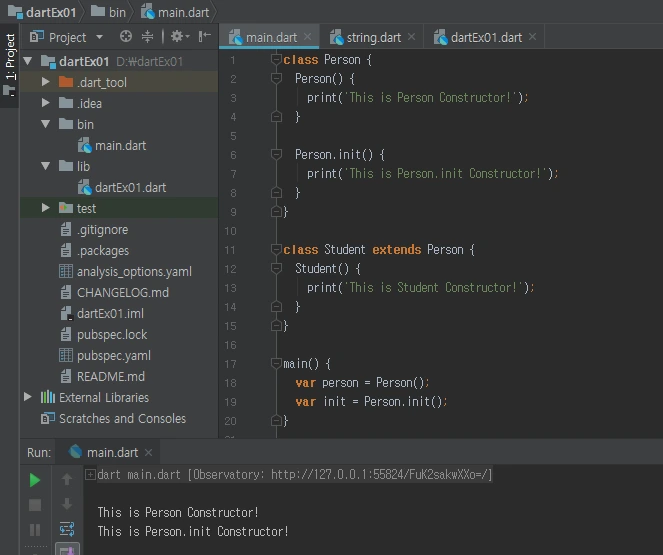Expand External Libraries node
The image size is (663, 555).
tap(28, 397)
